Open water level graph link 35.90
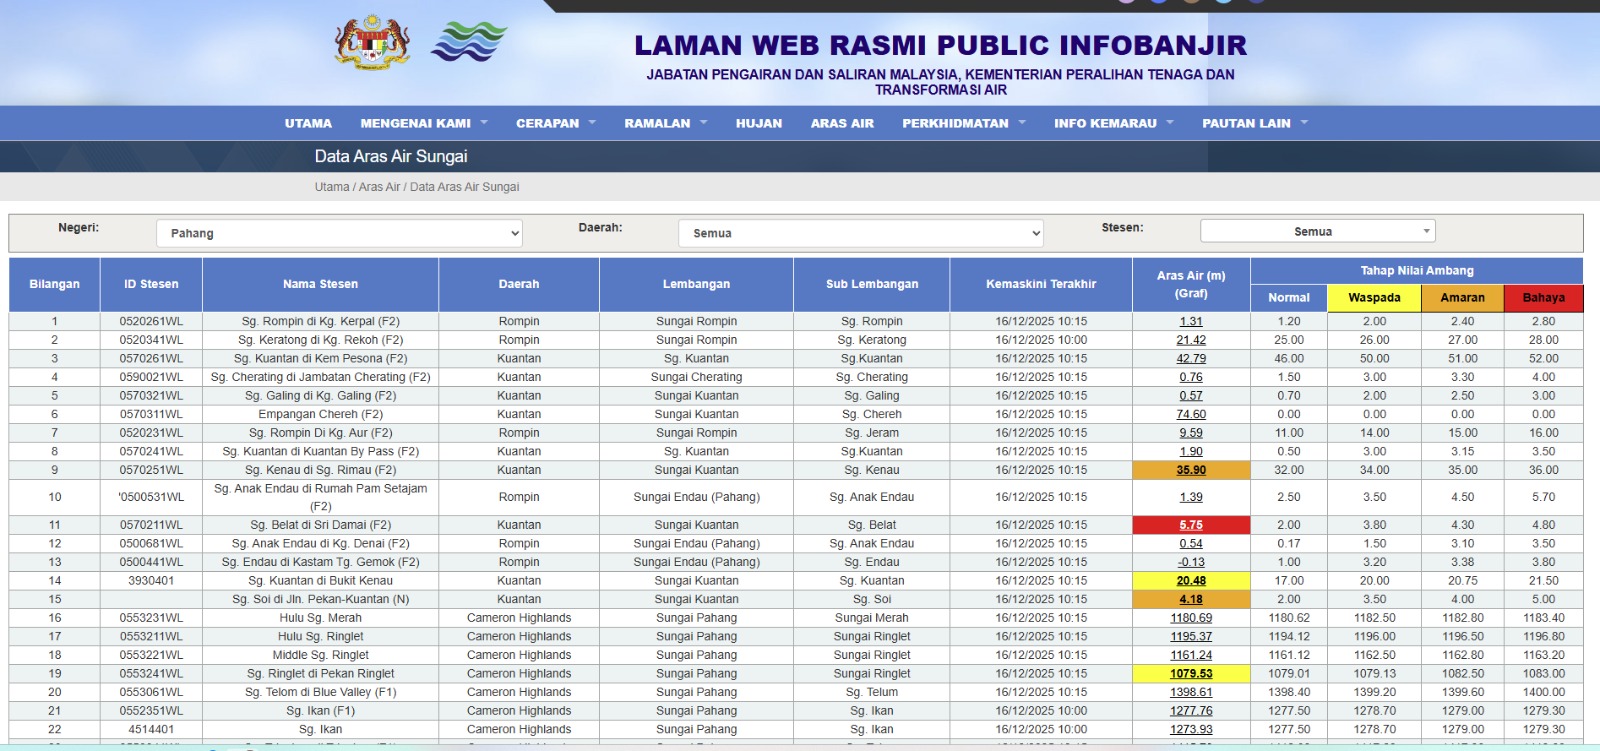Viewport: 1600px width, 751px height. [x=1190, y=470]
